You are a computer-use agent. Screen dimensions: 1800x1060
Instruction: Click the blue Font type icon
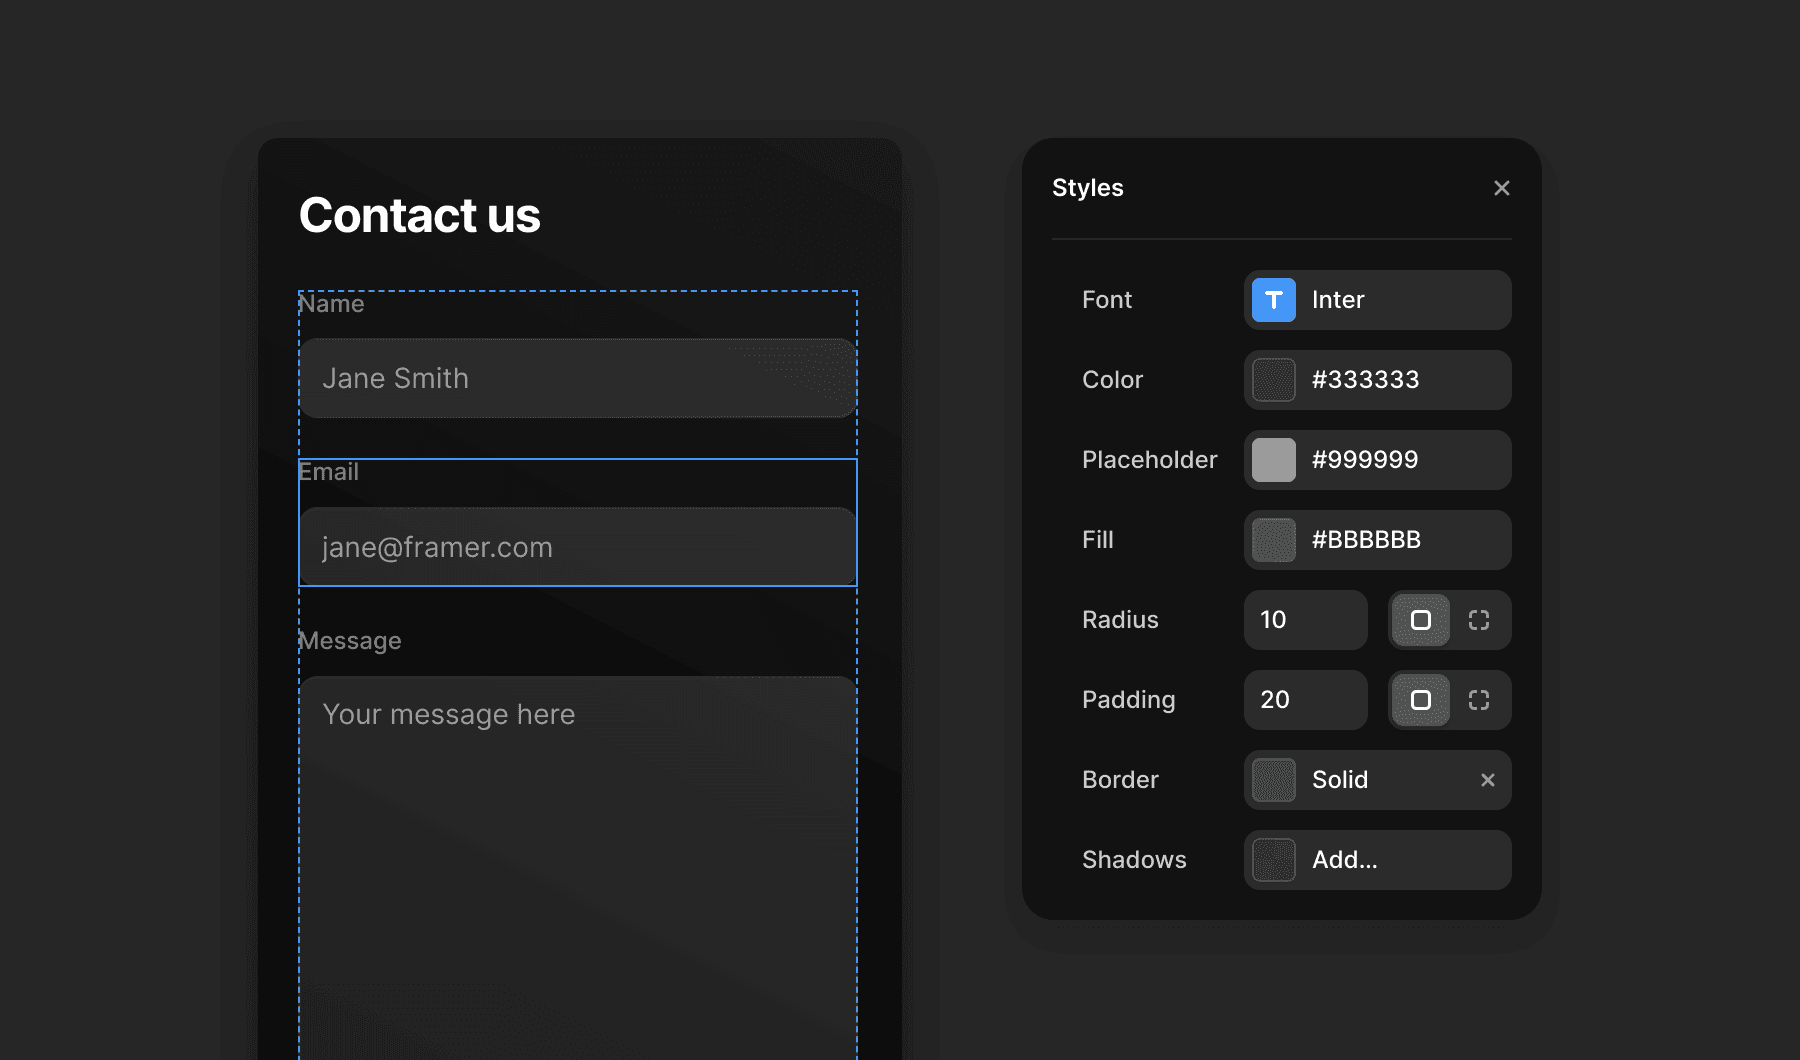coord(1273,300)
